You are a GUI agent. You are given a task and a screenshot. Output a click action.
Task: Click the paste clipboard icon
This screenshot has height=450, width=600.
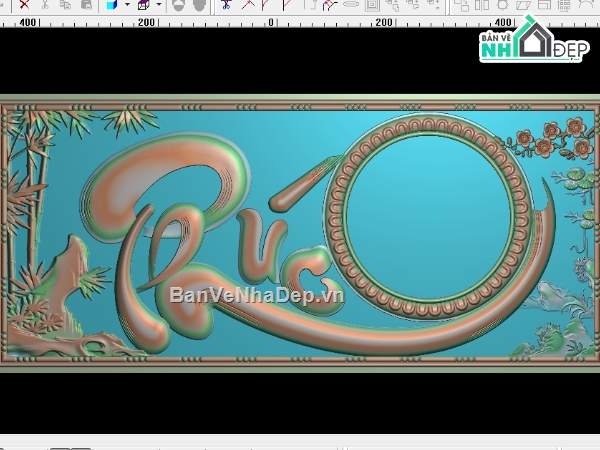pyautogui.click(x=86, y=4)
